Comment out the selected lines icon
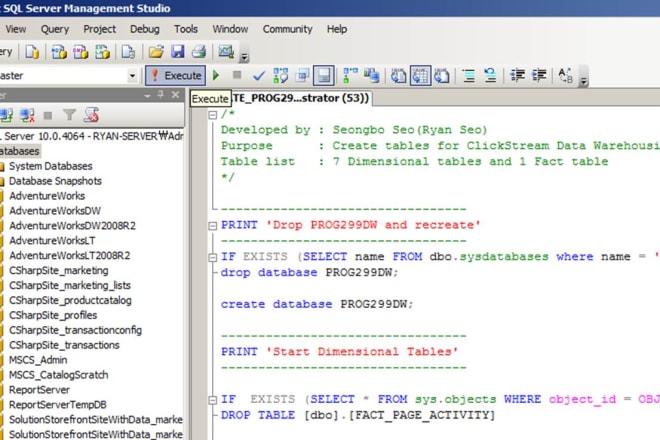This screenshot has height=440, width=660. point(468,76)
